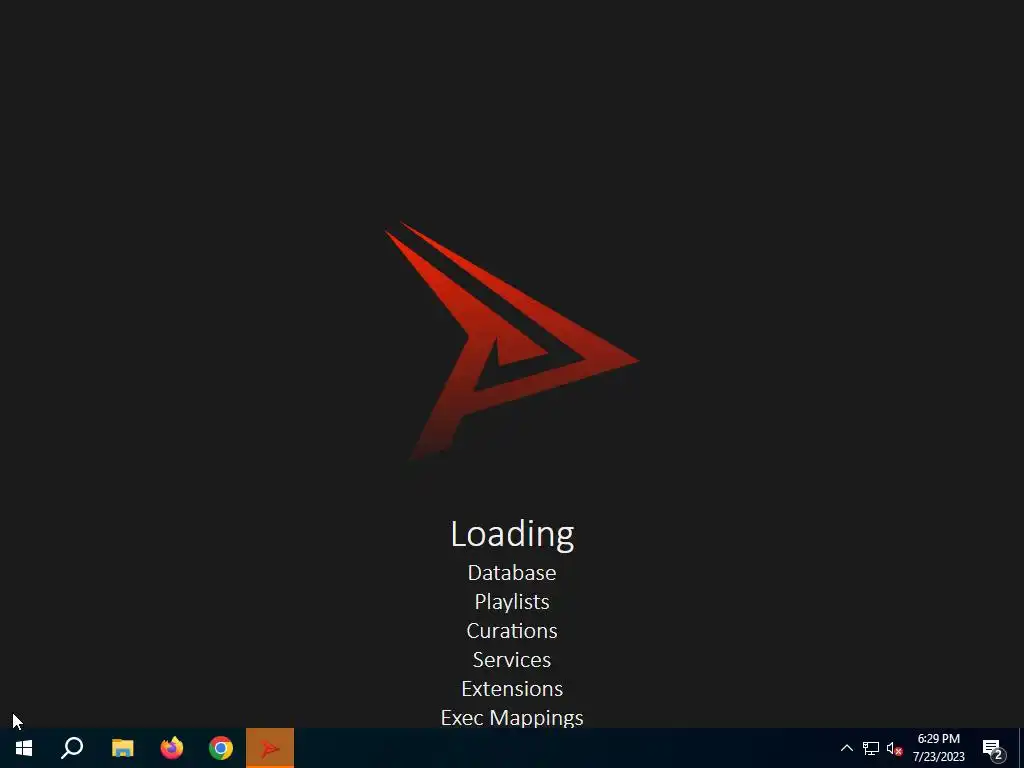This screenshot has height=768, width=1024.
Task: Click the "Curations" loading entry
Action: 512,631
